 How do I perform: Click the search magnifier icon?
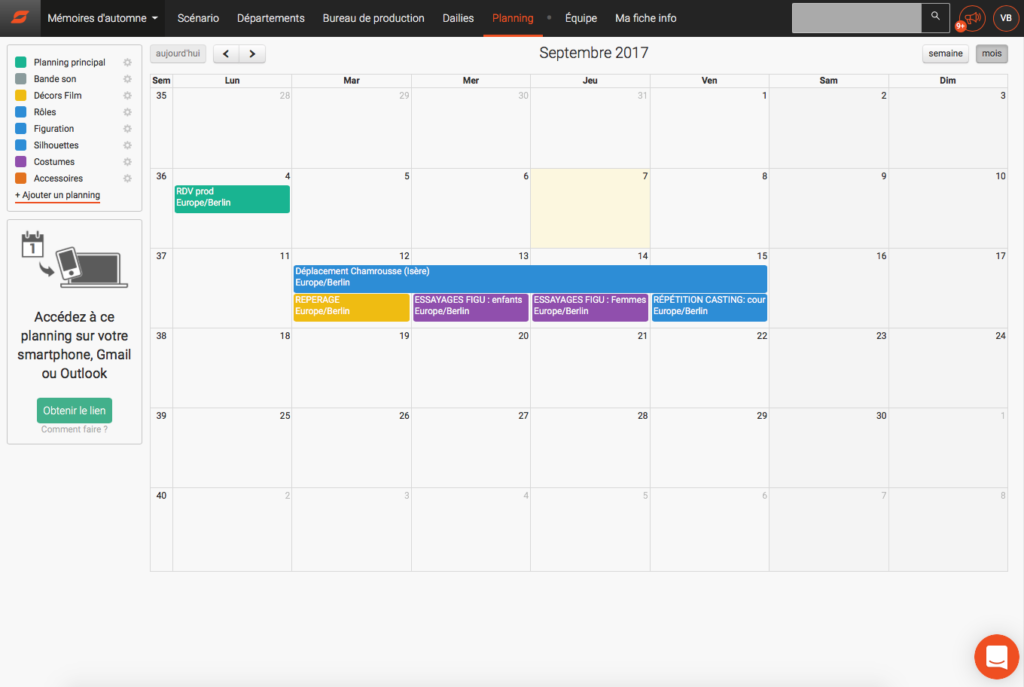pos(935,17)
